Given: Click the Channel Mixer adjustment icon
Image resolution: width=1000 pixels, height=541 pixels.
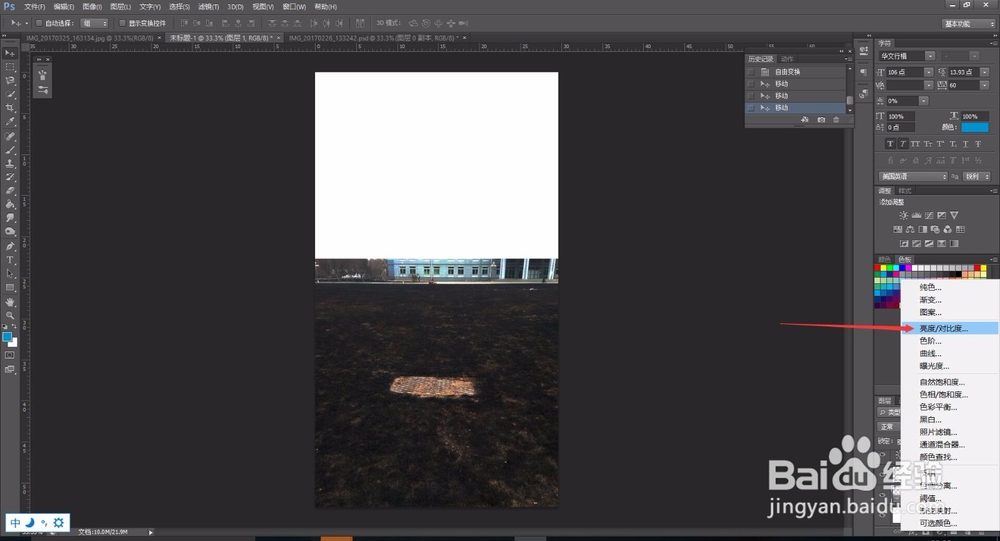Looking at the screenshot, I should 948,230.
